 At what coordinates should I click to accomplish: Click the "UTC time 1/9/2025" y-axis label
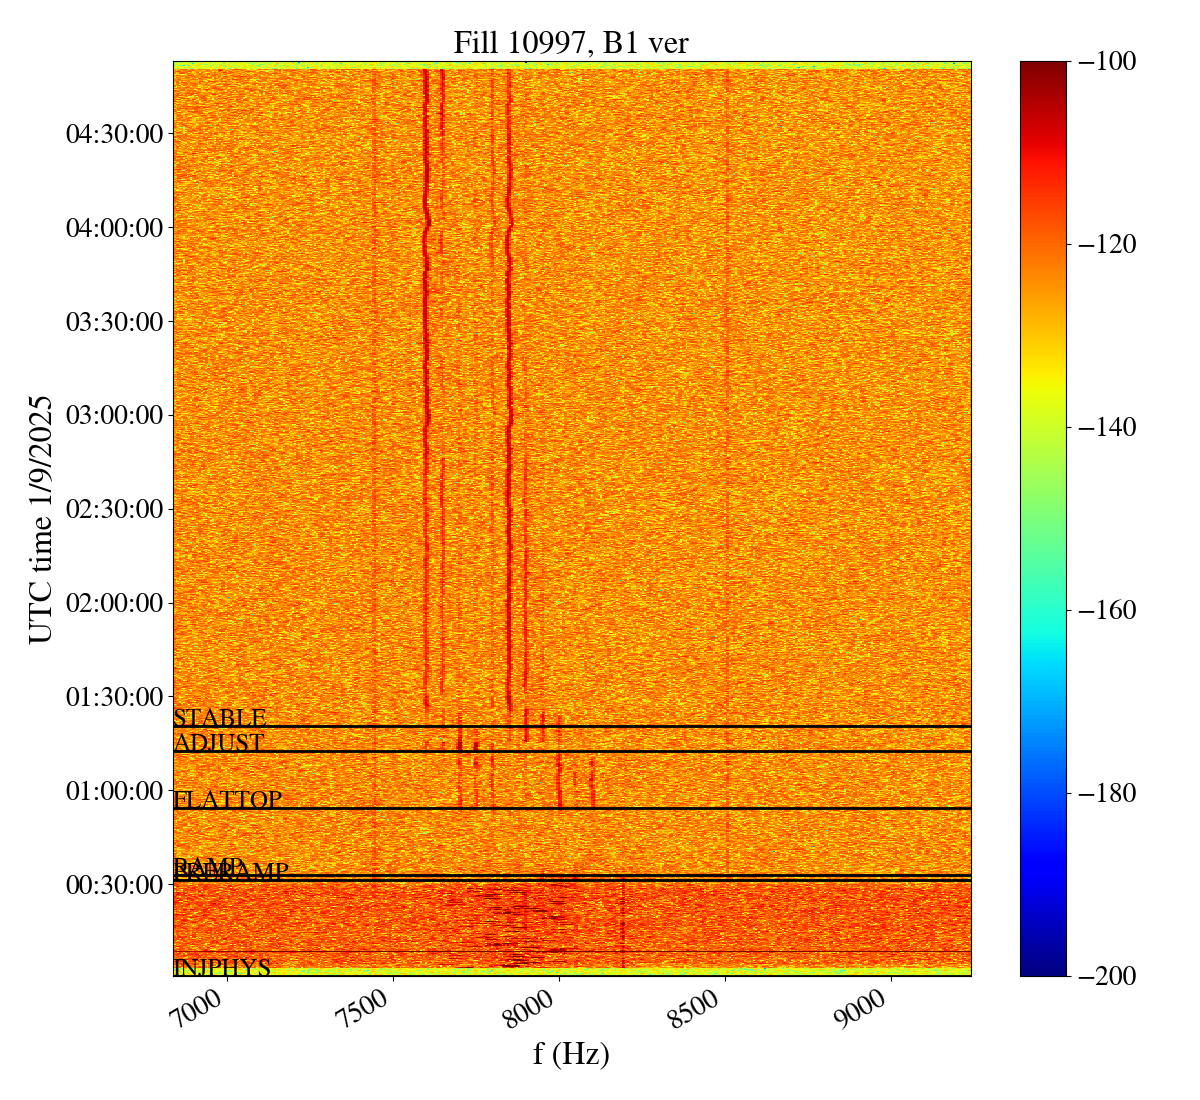coord(40,519)
